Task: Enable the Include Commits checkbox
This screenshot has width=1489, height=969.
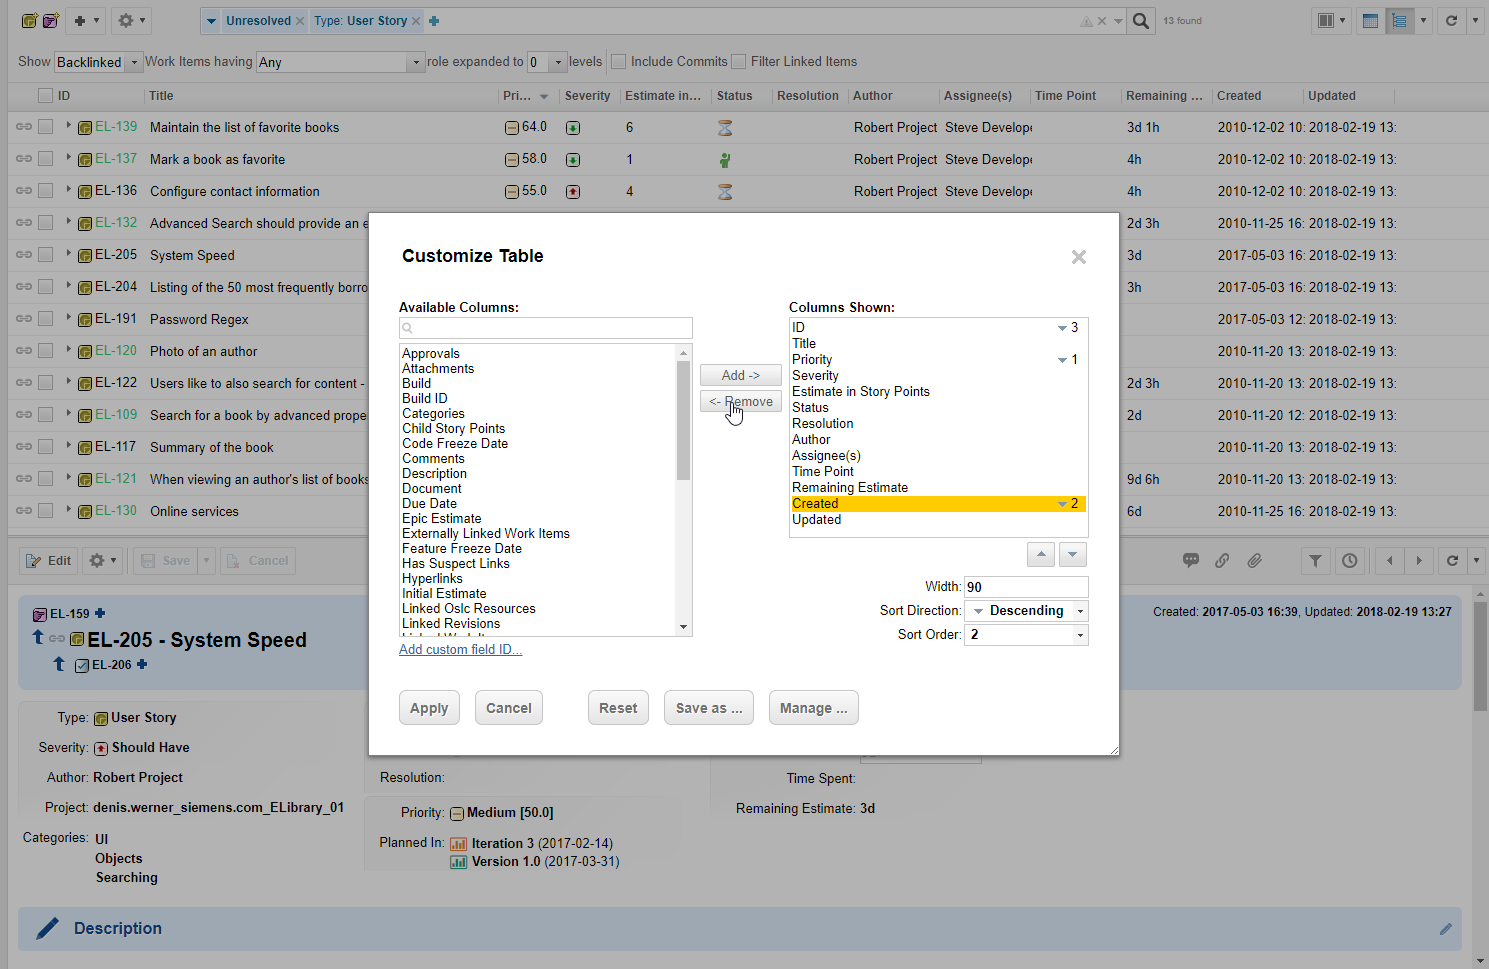Action: 619,62
